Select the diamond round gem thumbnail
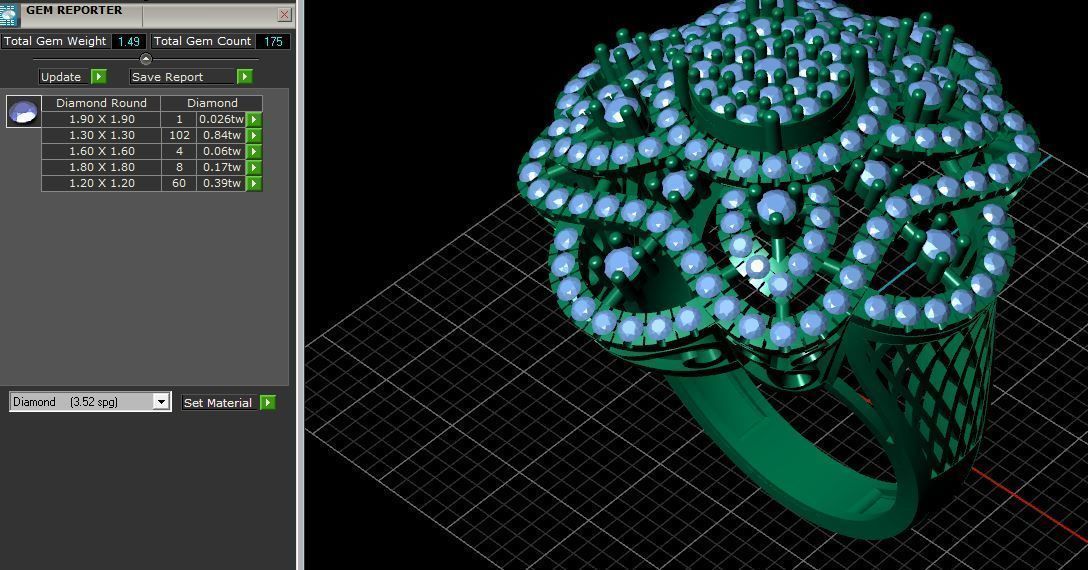 (24, 112)
